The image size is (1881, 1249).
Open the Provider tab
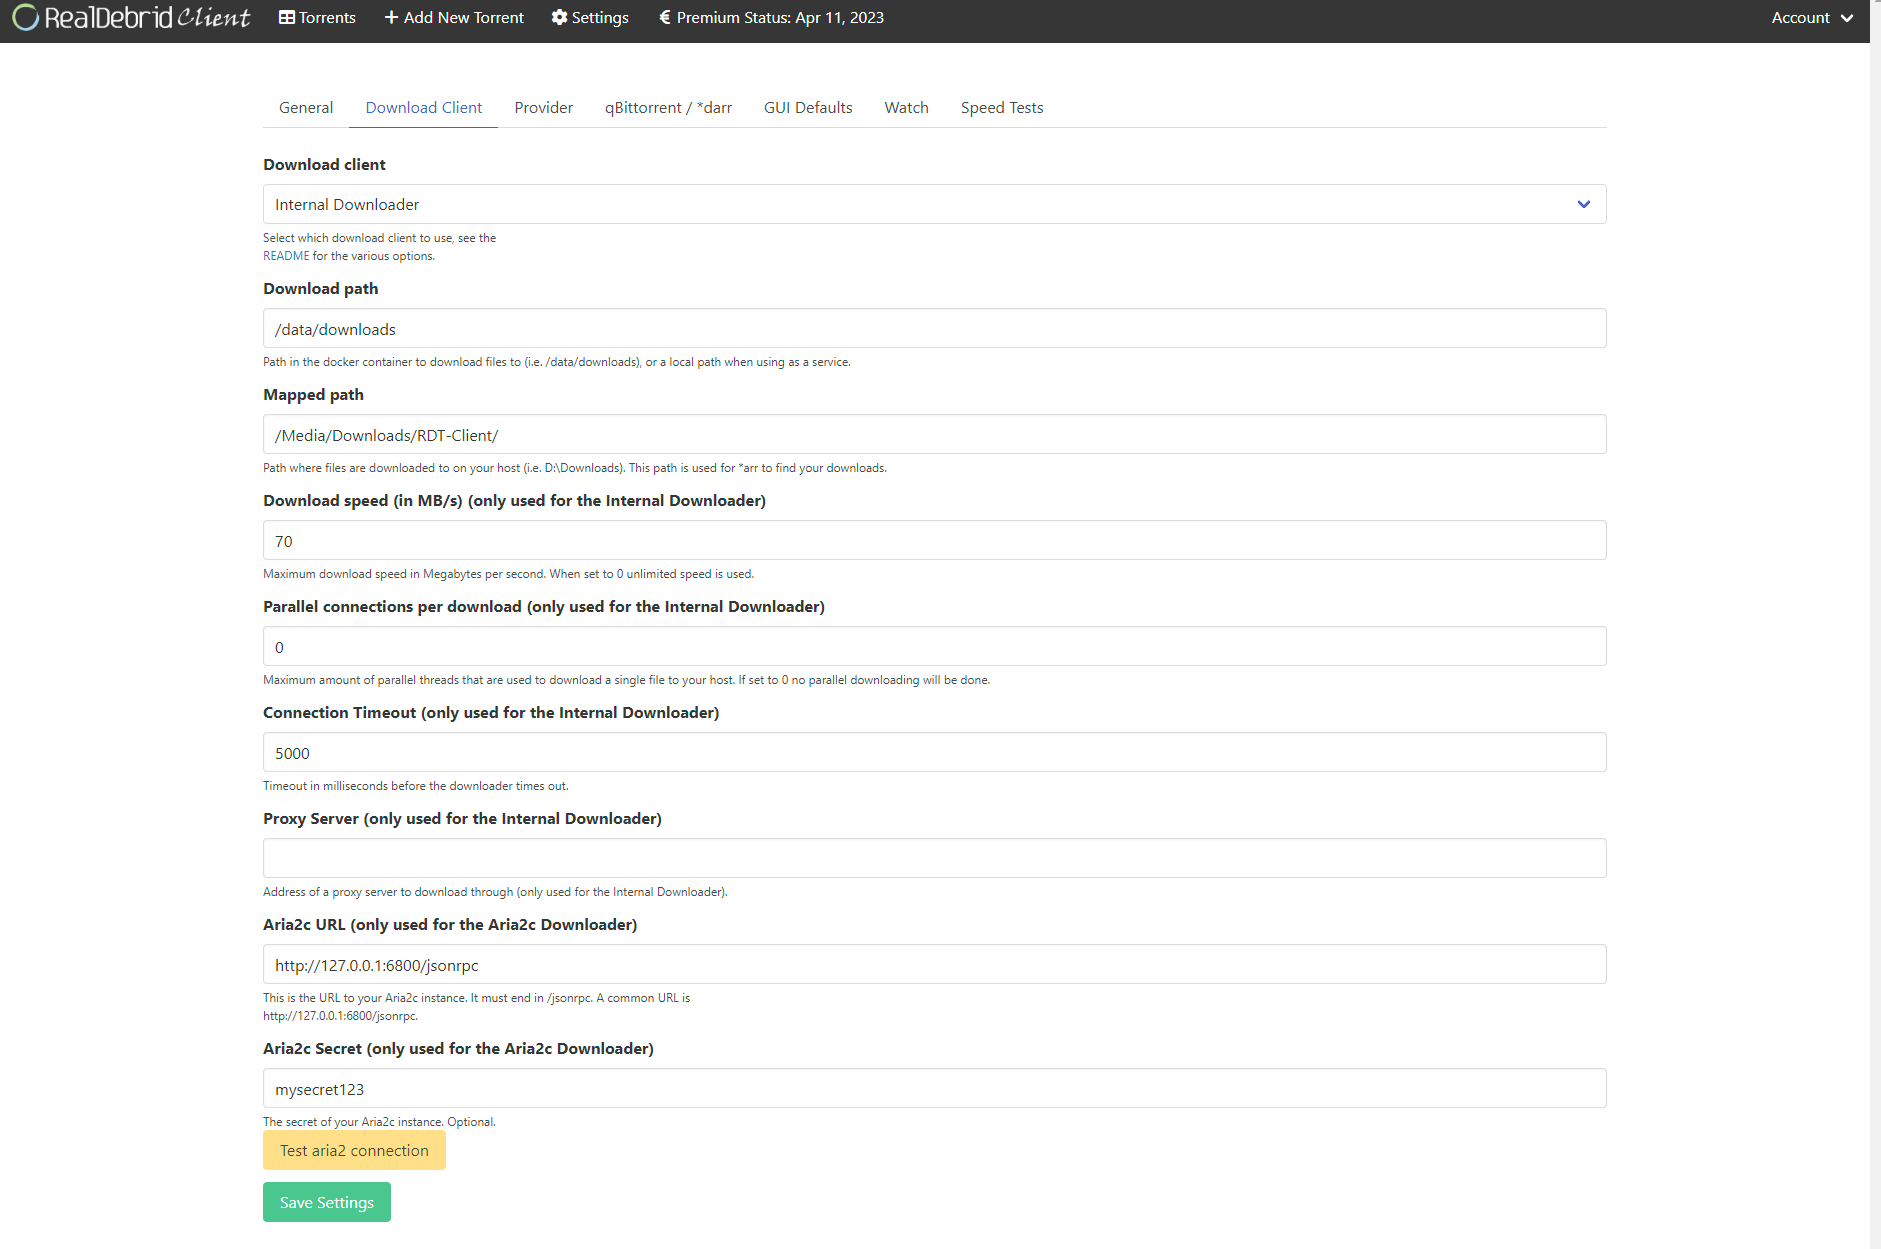[543, 107]
